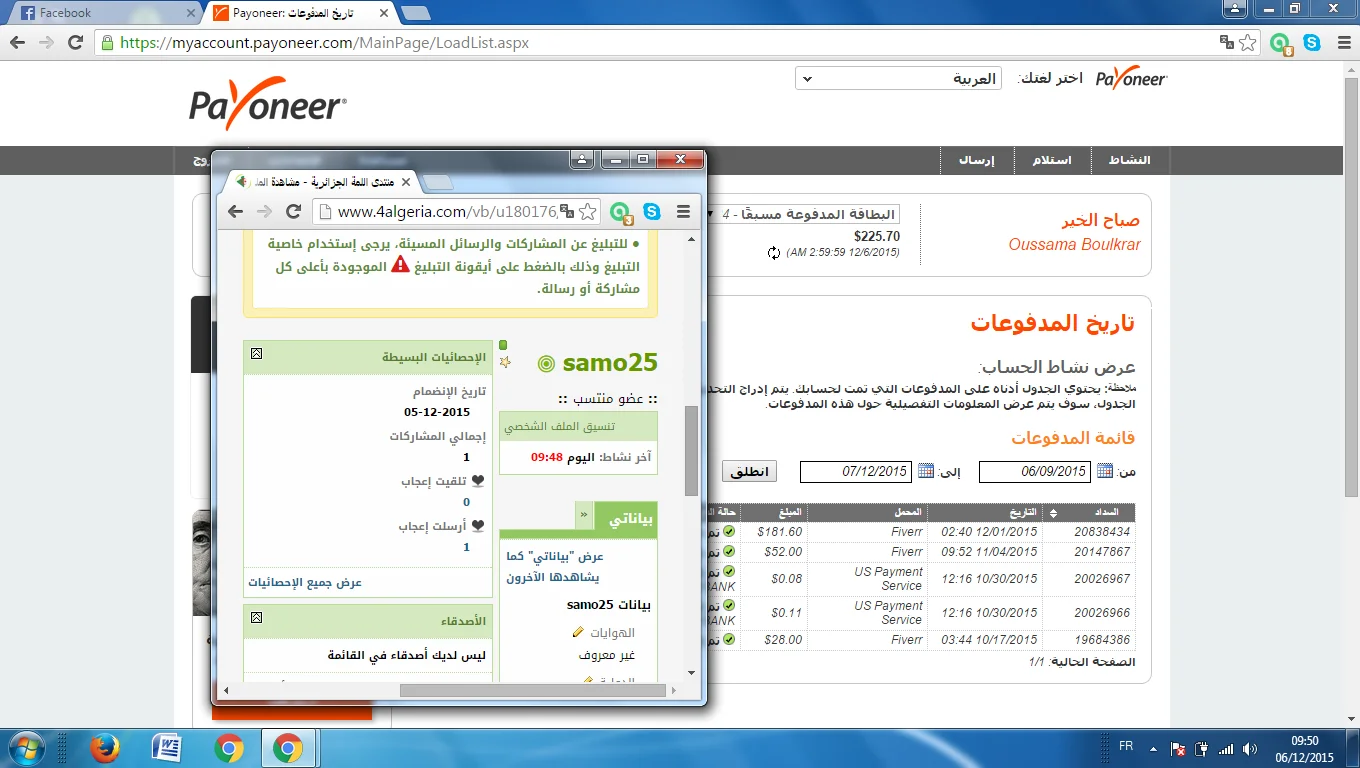Viewport: 1360px width, 768px height.
Task: Click the عرض جميع الإحصائيات link
Action: (x=305, y=582)
